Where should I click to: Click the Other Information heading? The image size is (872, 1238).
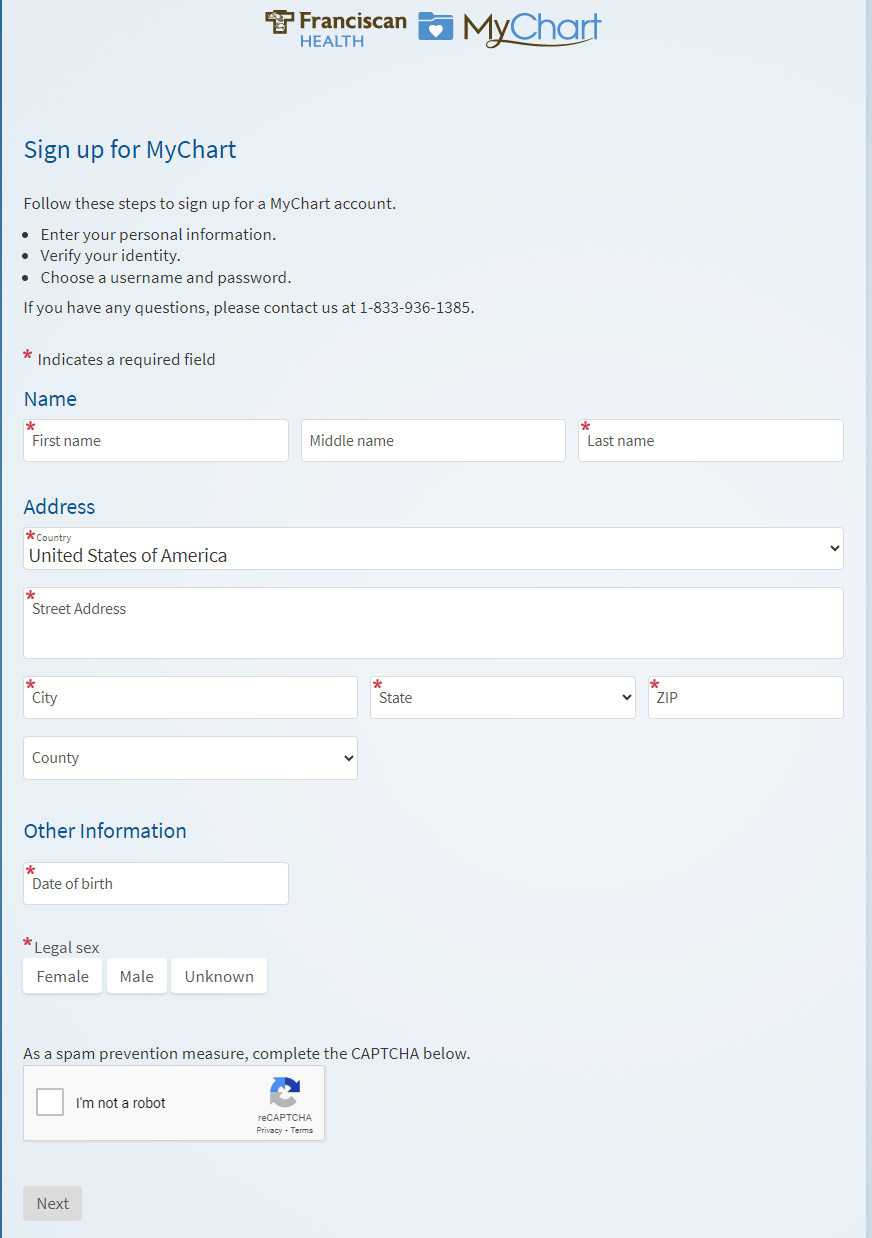point(105,831)
